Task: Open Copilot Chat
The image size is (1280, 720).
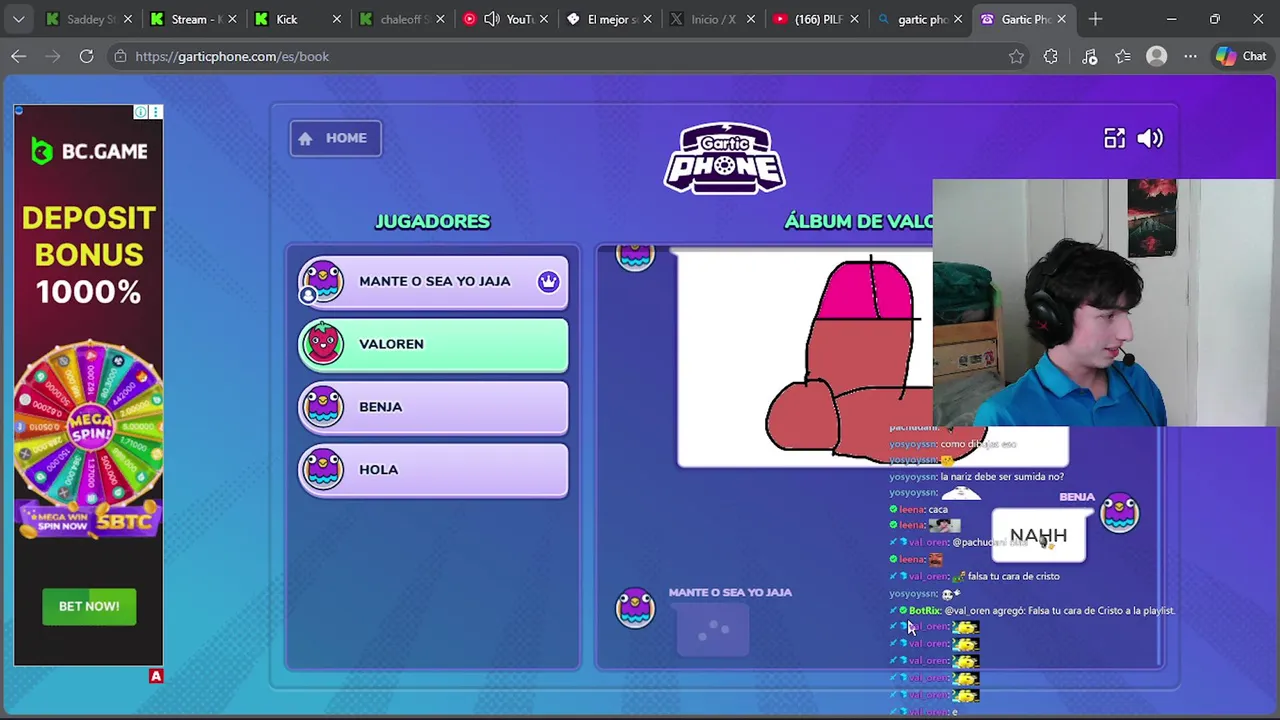Action: click(x=1241, y=57)
